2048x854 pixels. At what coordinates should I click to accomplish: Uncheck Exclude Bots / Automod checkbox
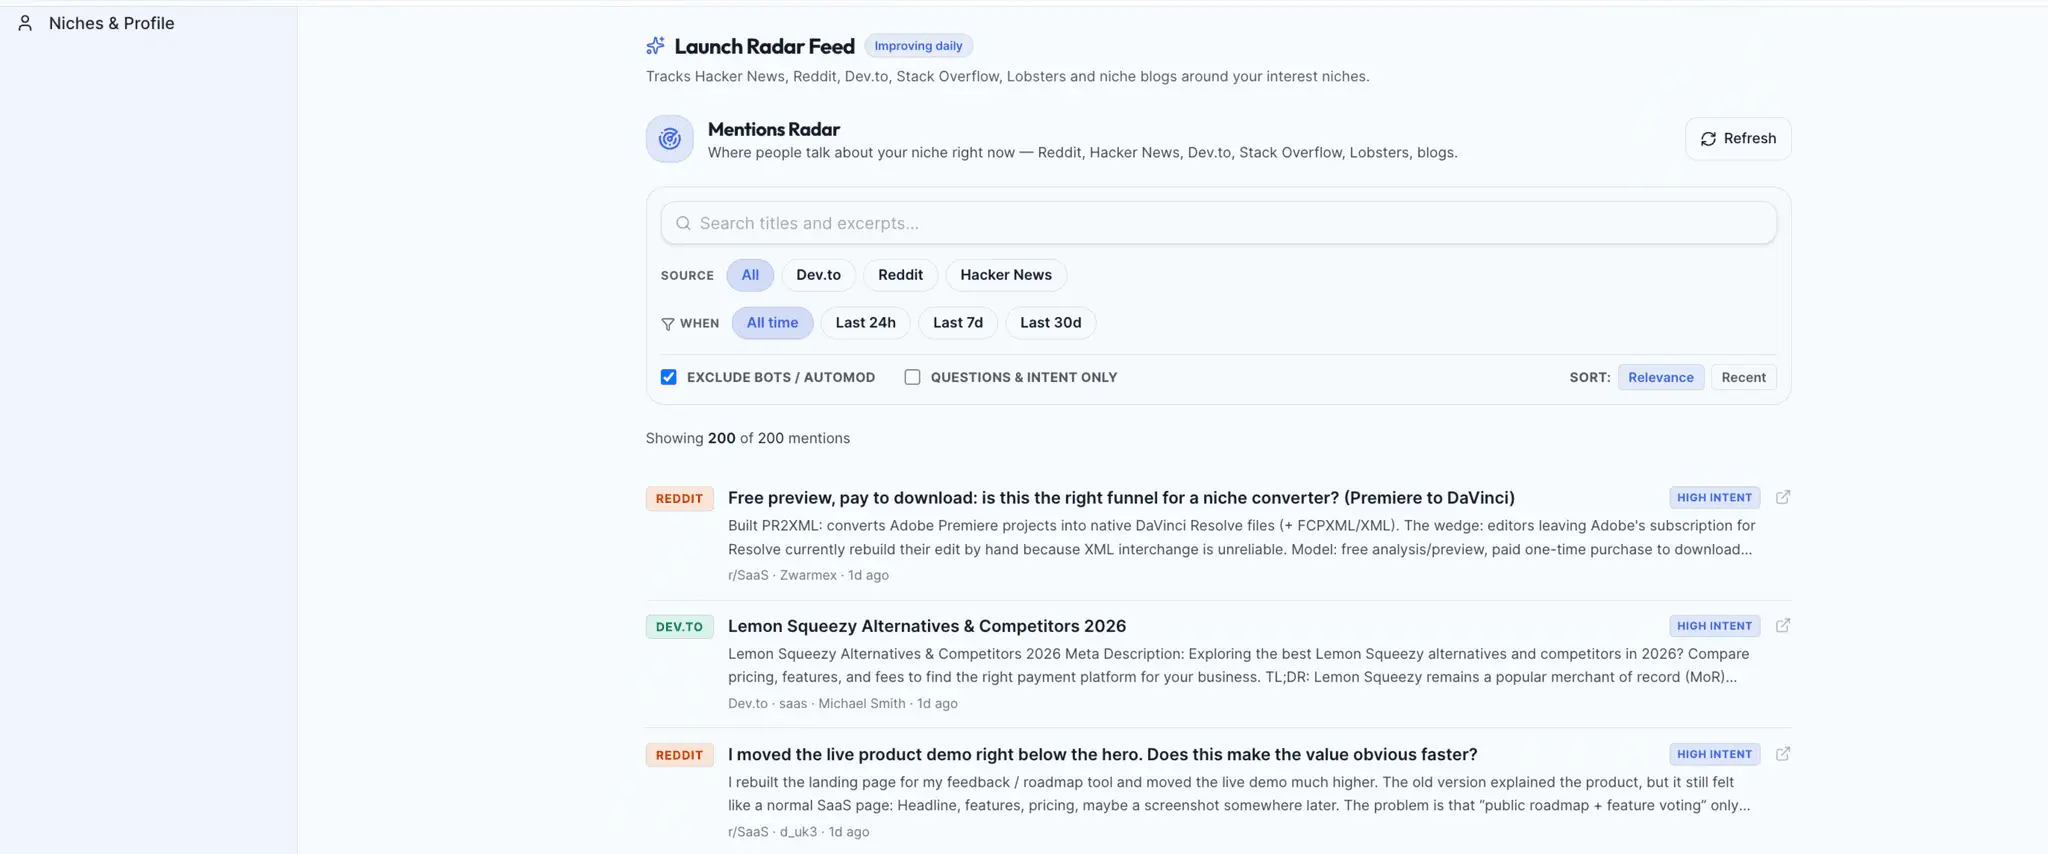coord(668,377)
